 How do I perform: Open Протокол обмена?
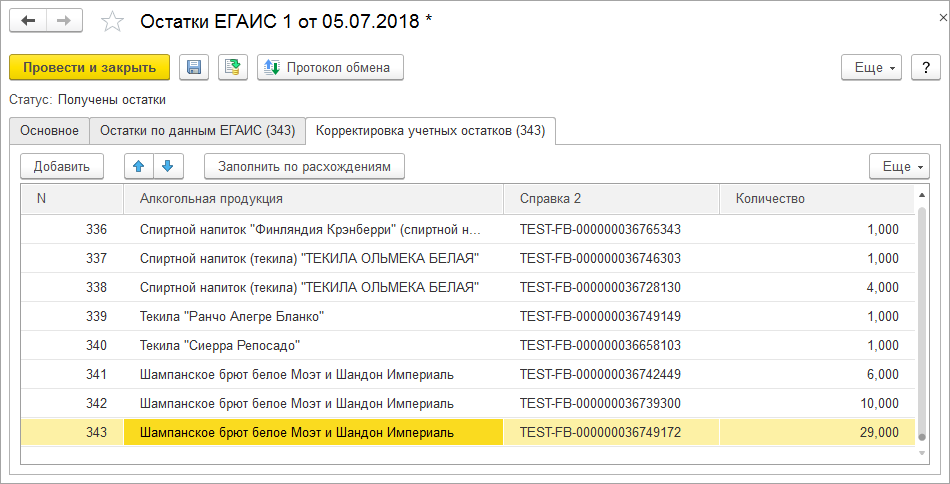point(330,68)
